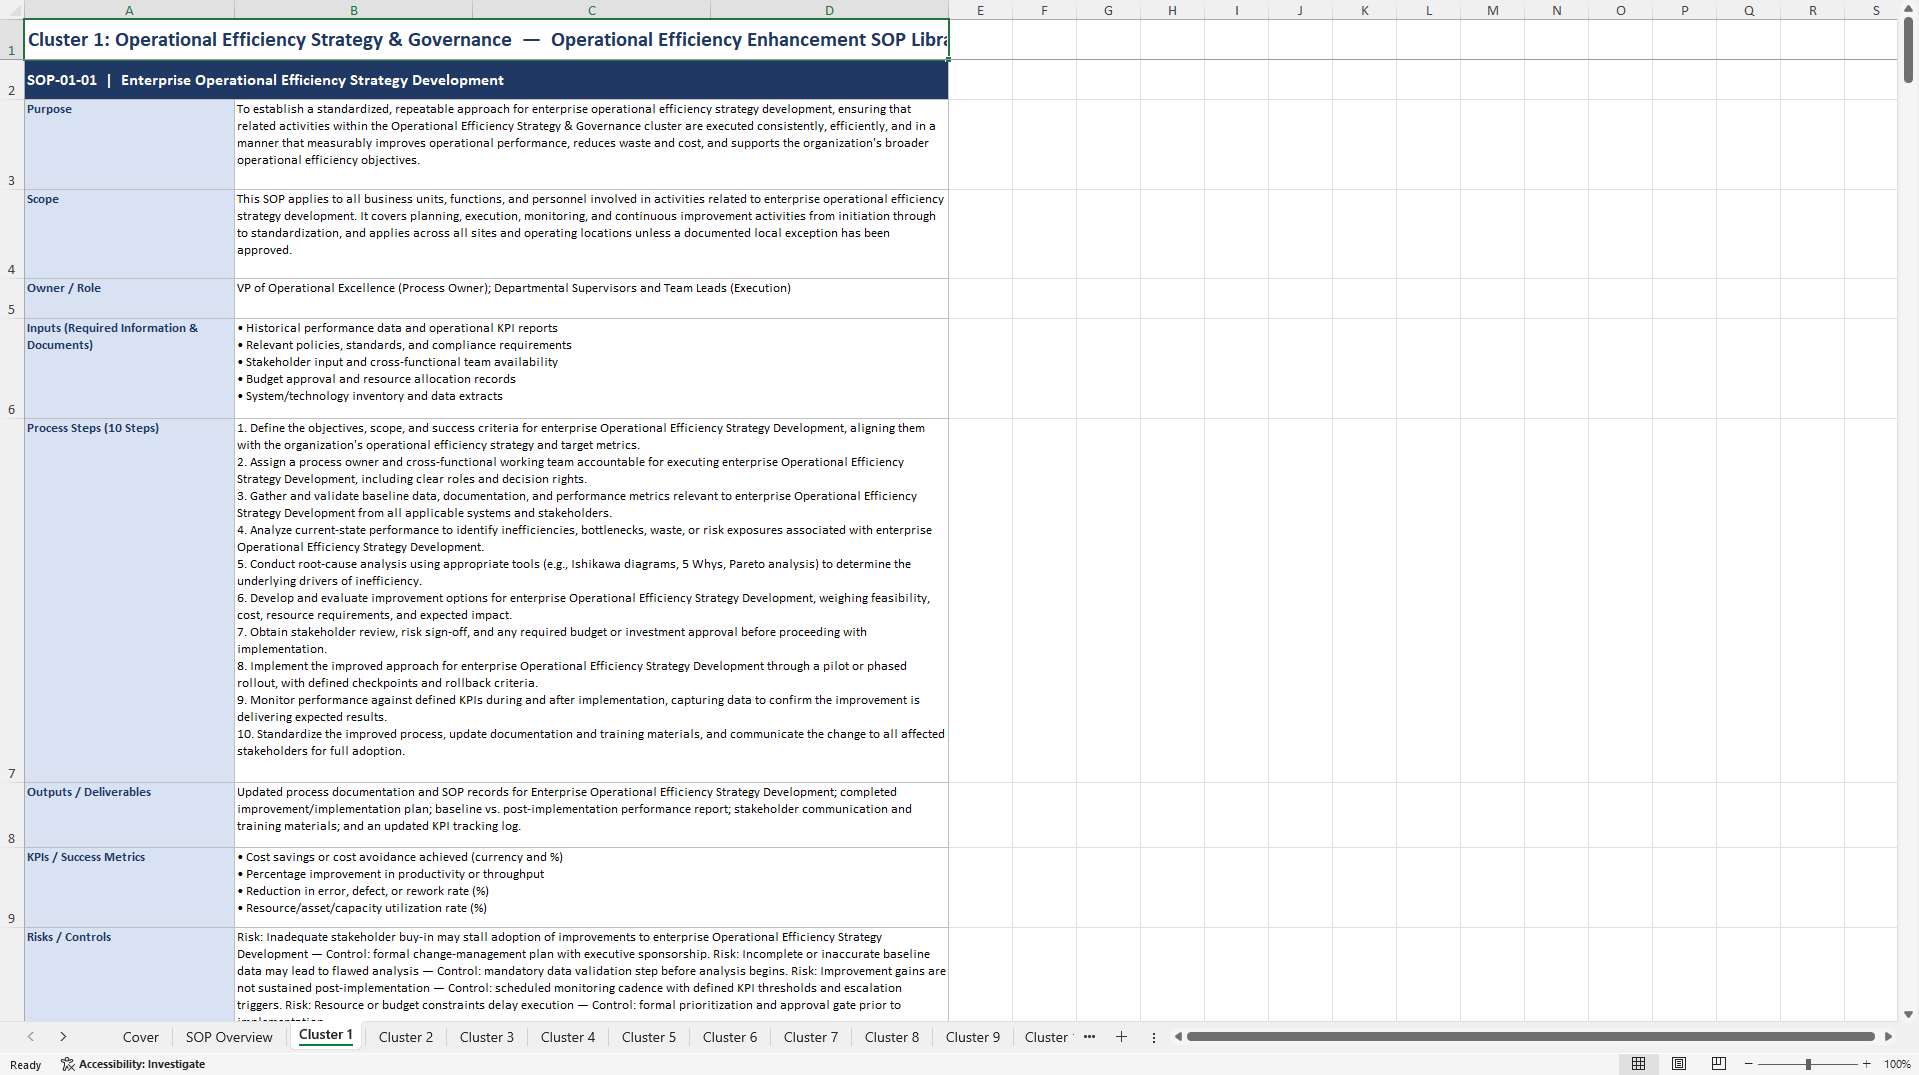Screen dimensions: 1919x1075
Task: Select the KPIs / Success Metrics cell
Action: click(x=129, y=887)
